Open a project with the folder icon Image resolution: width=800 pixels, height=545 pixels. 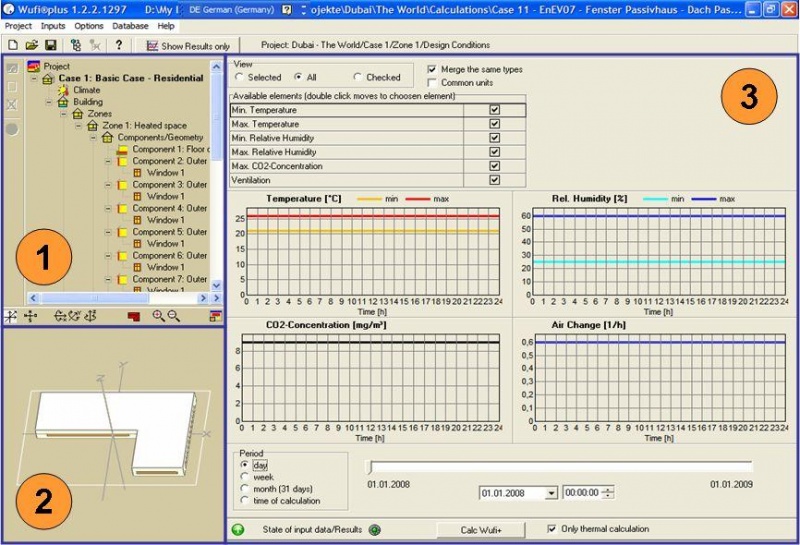click(31, 45)
